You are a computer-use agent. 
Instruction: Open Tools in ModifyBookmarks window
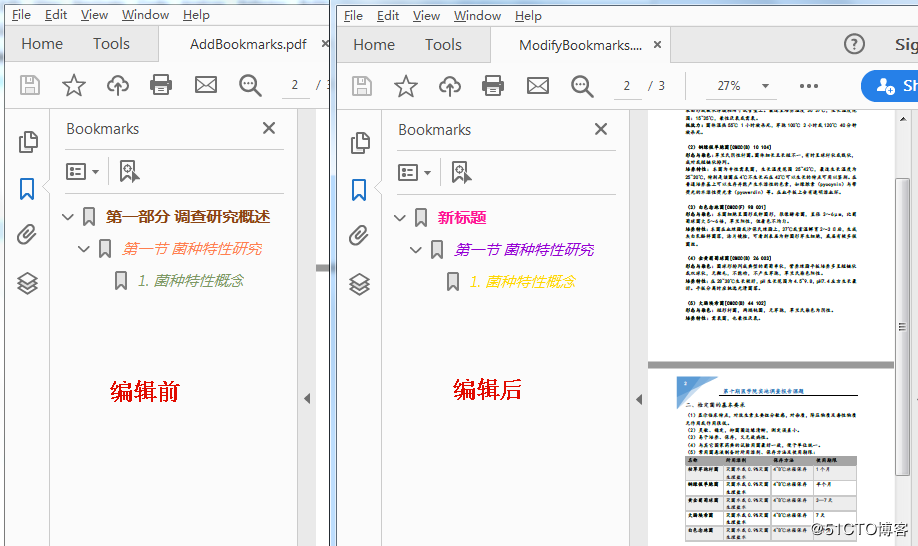[443, 45]
